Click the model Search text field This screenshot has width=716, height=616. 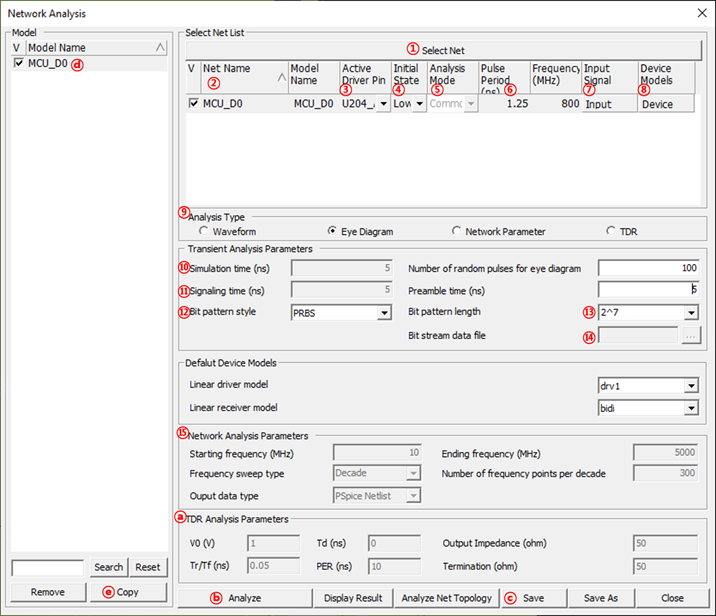pos(47,567)
